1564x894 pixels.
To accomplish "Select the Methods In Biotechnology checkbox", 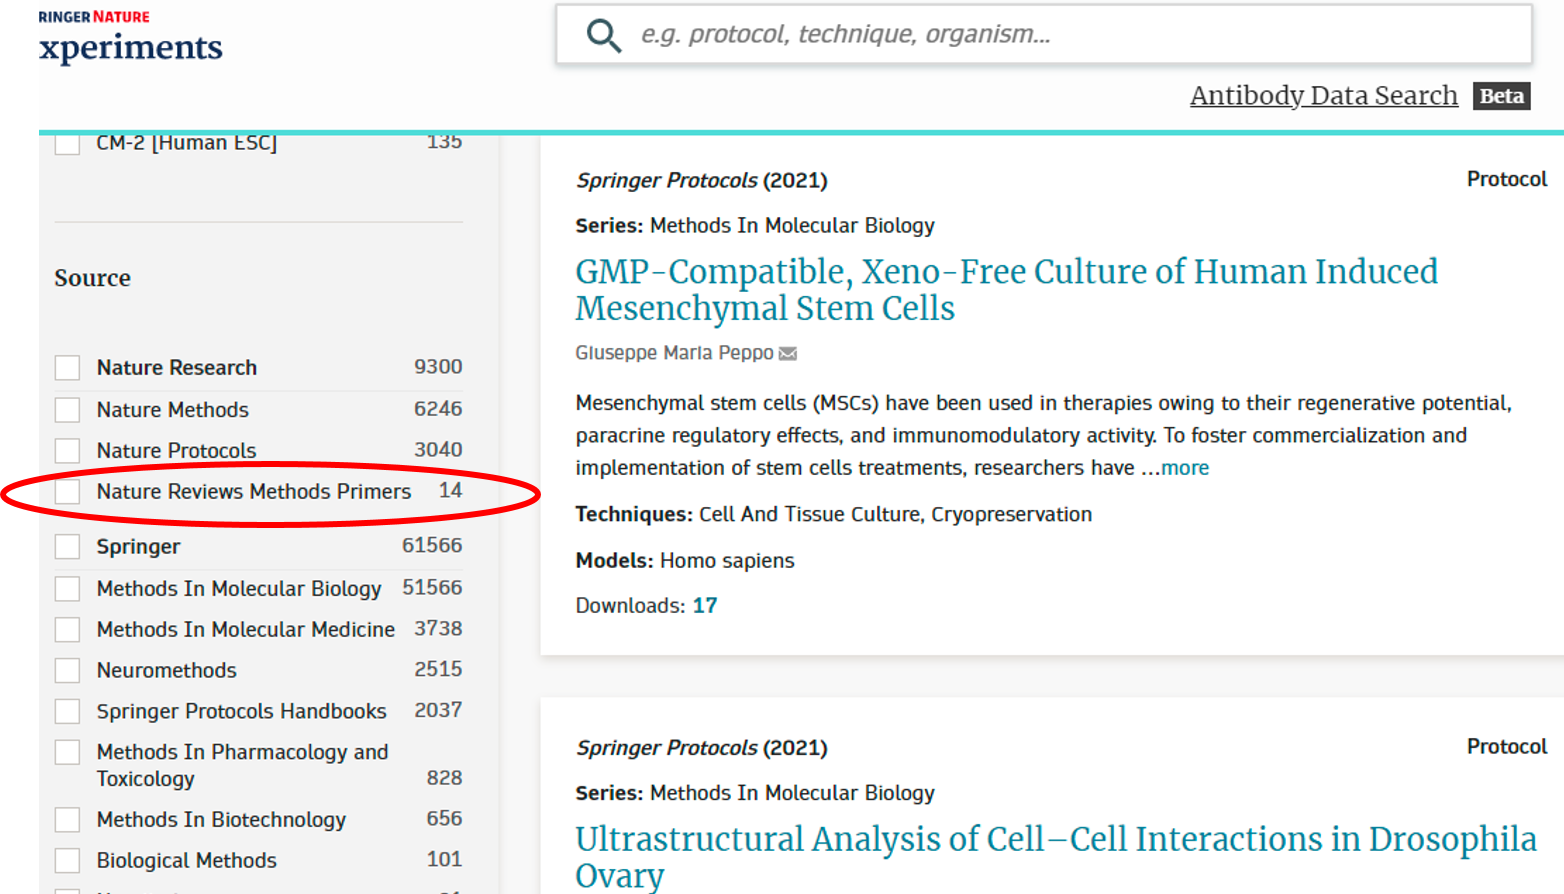I will tap(68, 820).
